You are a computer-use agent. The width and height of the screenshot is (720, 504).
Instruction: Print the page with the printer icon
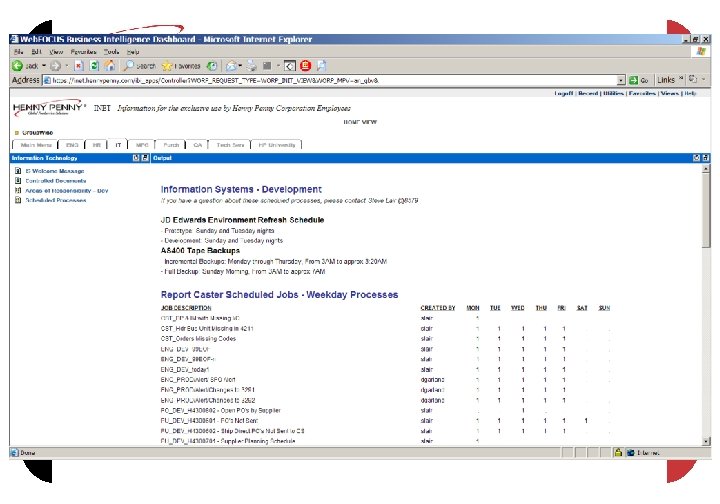pos(252,66)
